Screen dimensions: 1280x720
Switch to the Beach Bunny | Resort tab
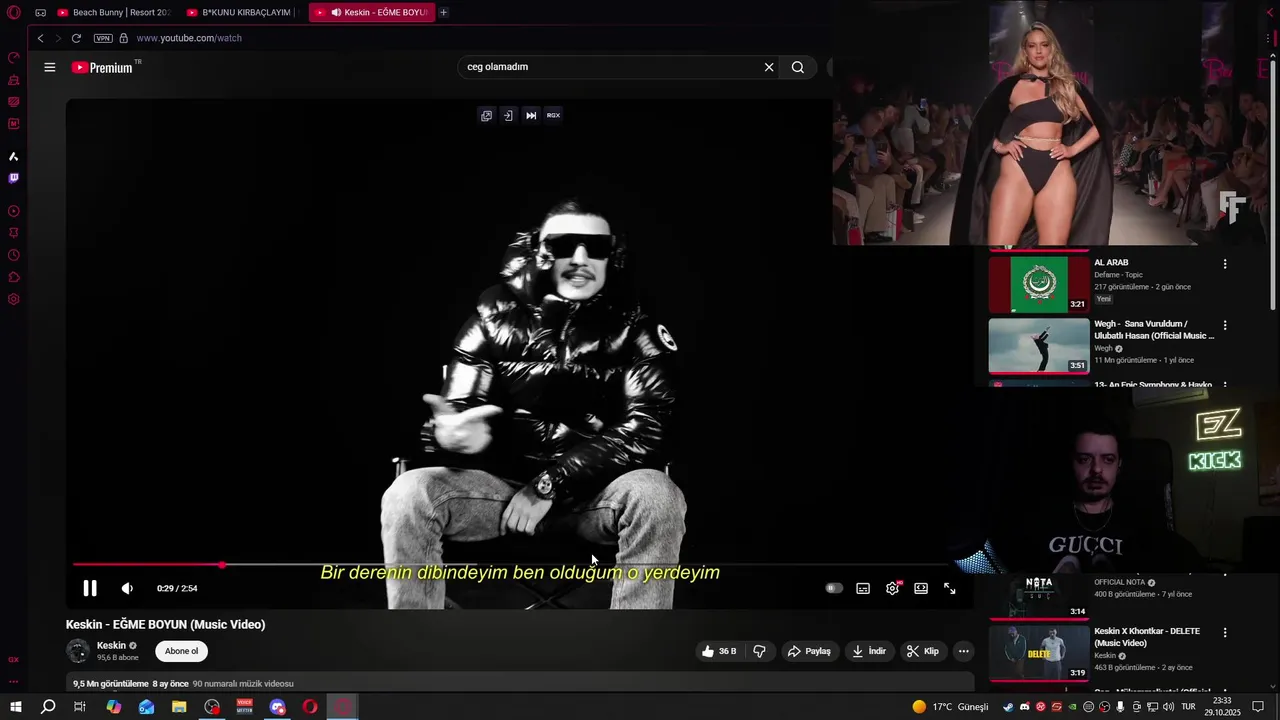[113, 12]
